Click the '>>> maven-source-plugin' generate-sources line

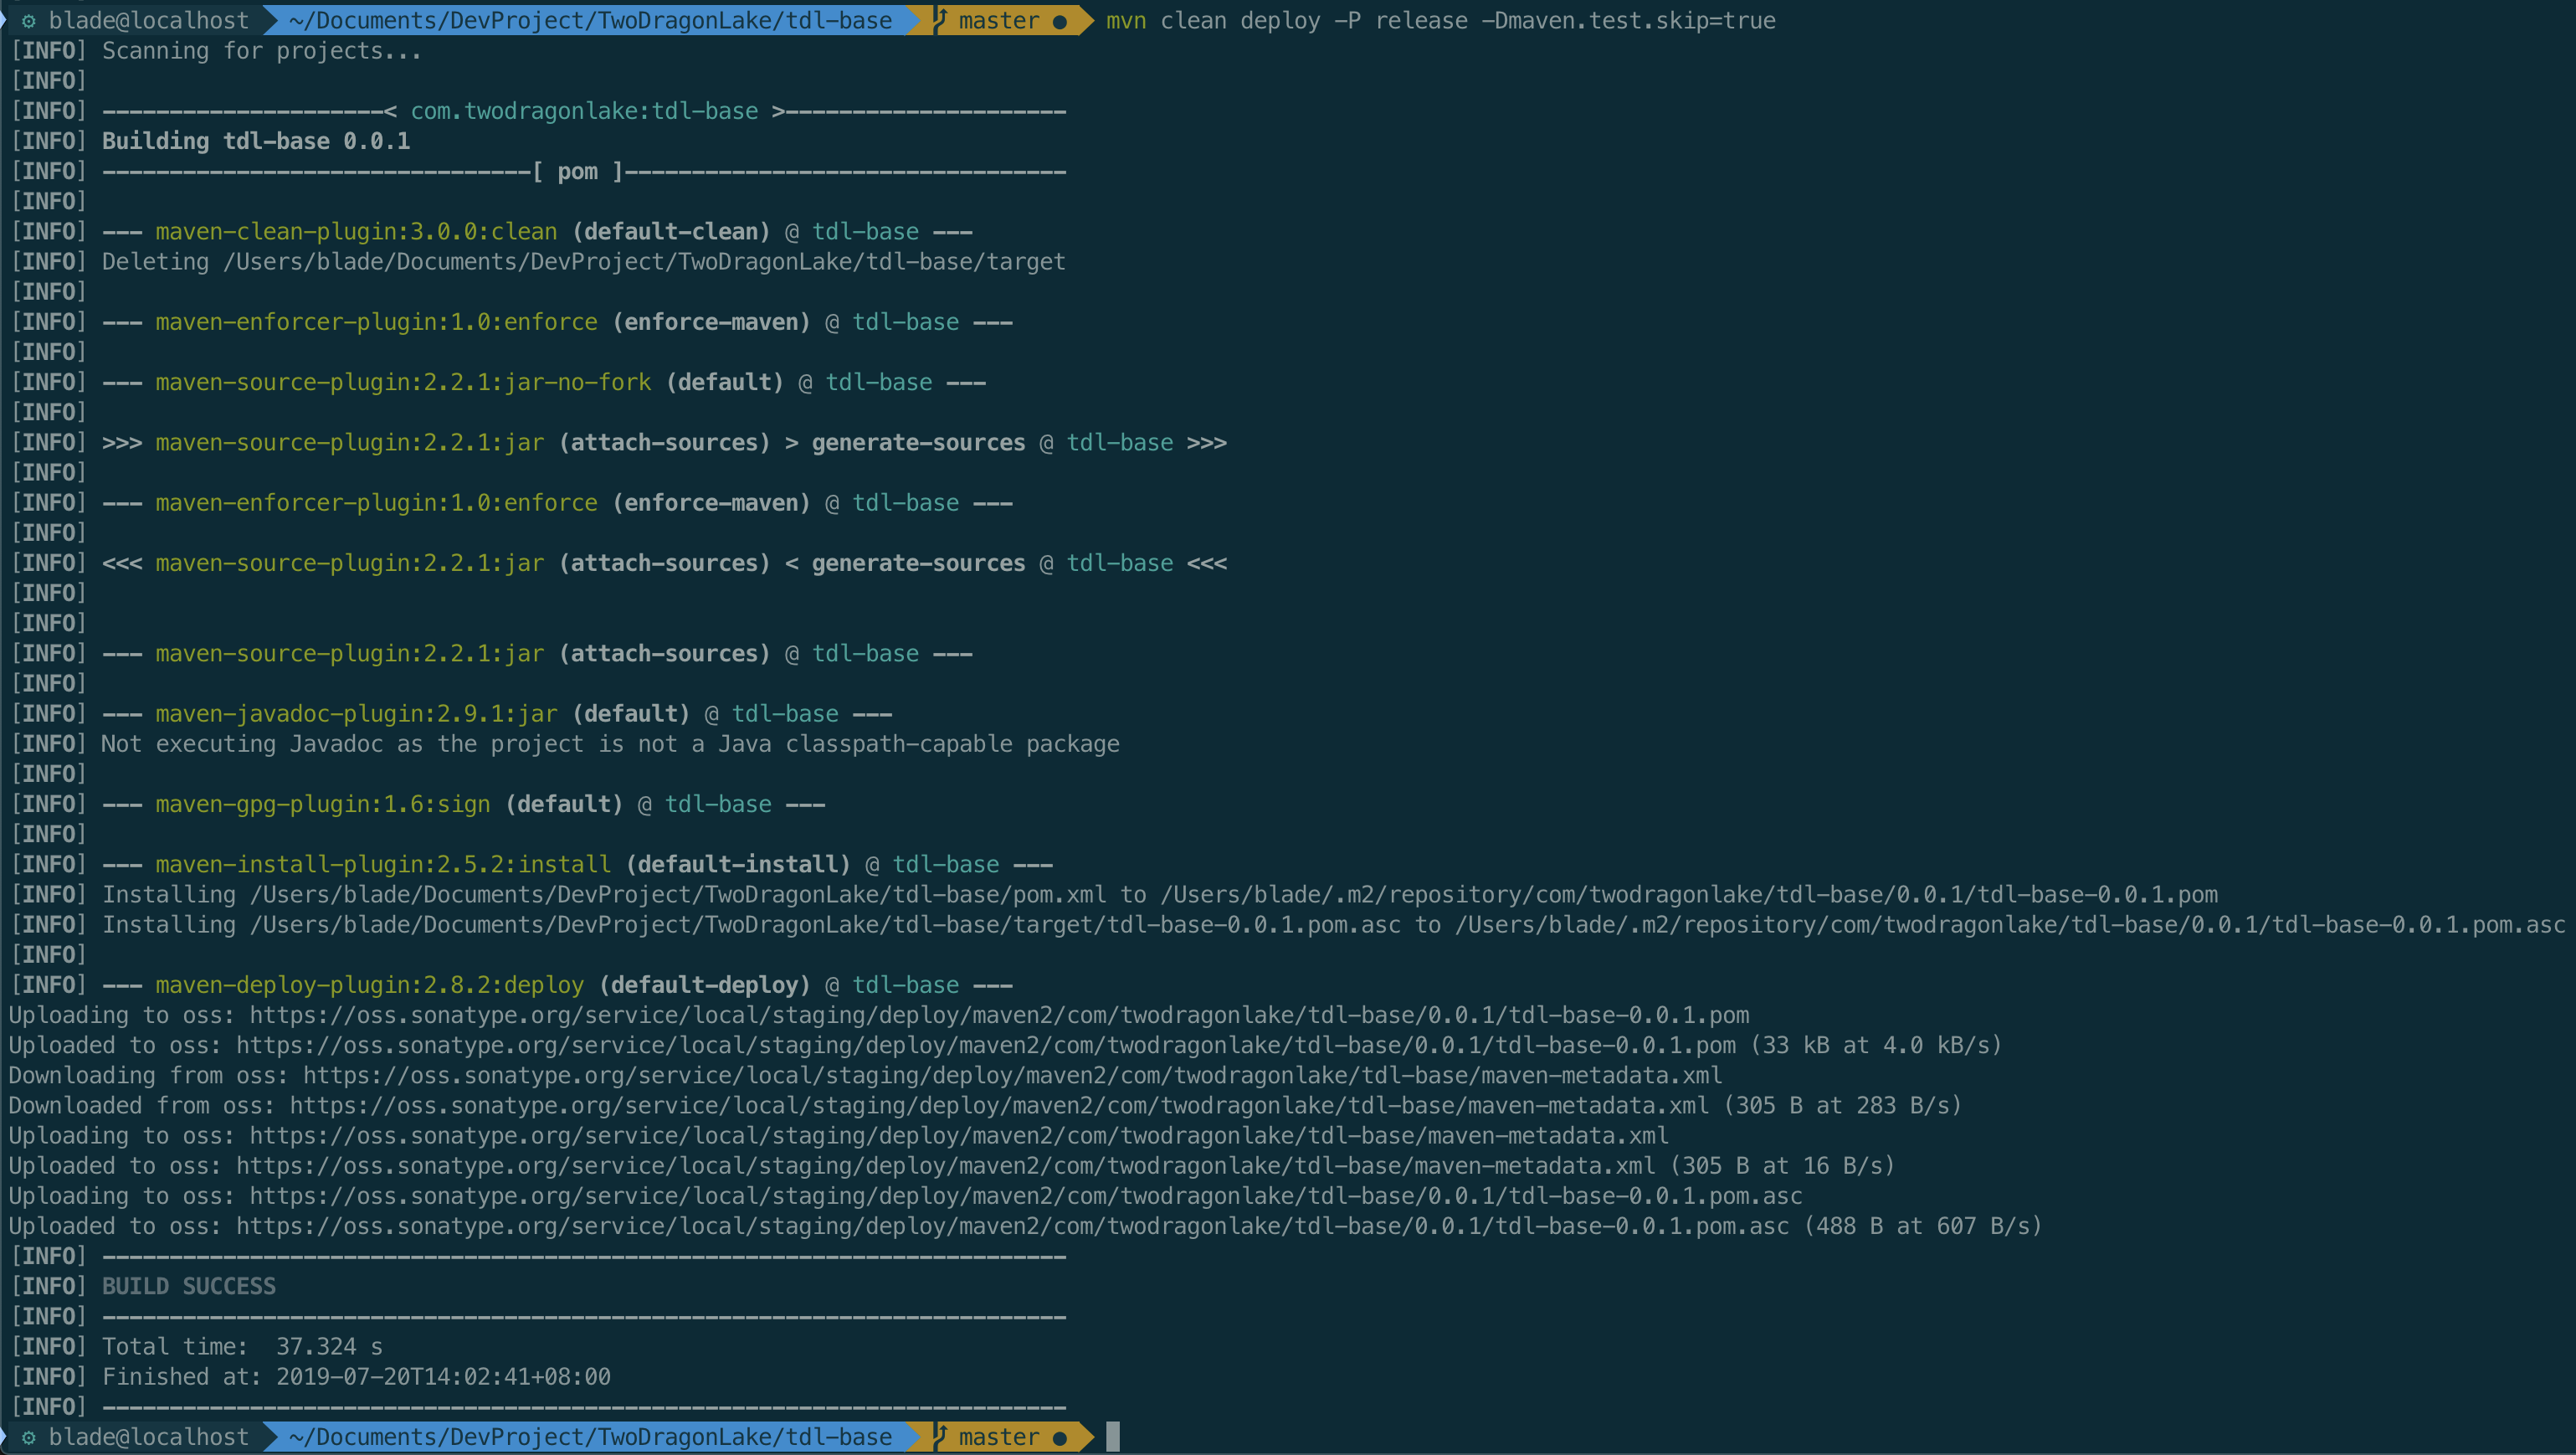pyautogui.click(x=664, y=442)
